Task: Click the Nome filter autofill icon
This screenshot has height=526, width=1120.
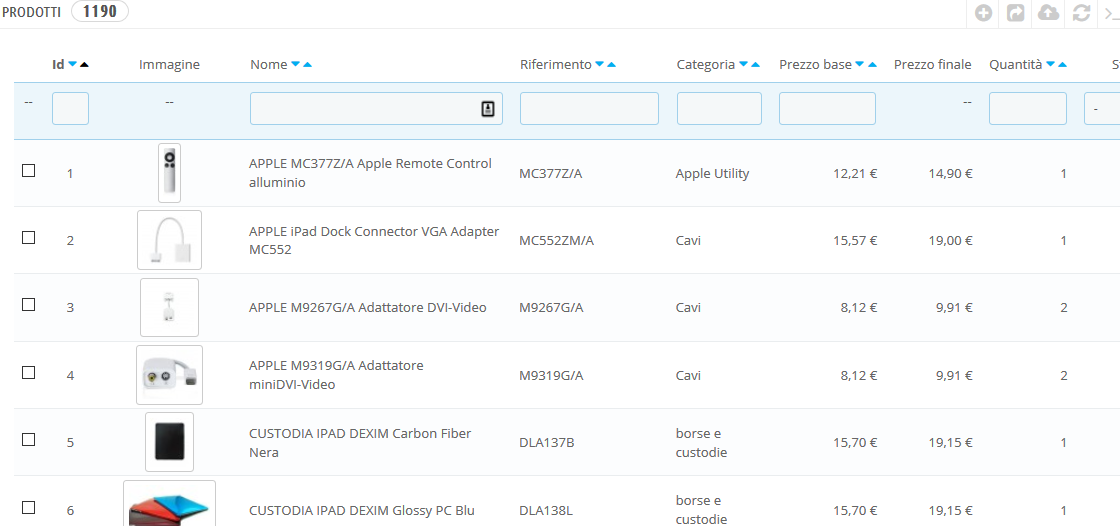Action: pyautogui.click(x=488, y=109)
